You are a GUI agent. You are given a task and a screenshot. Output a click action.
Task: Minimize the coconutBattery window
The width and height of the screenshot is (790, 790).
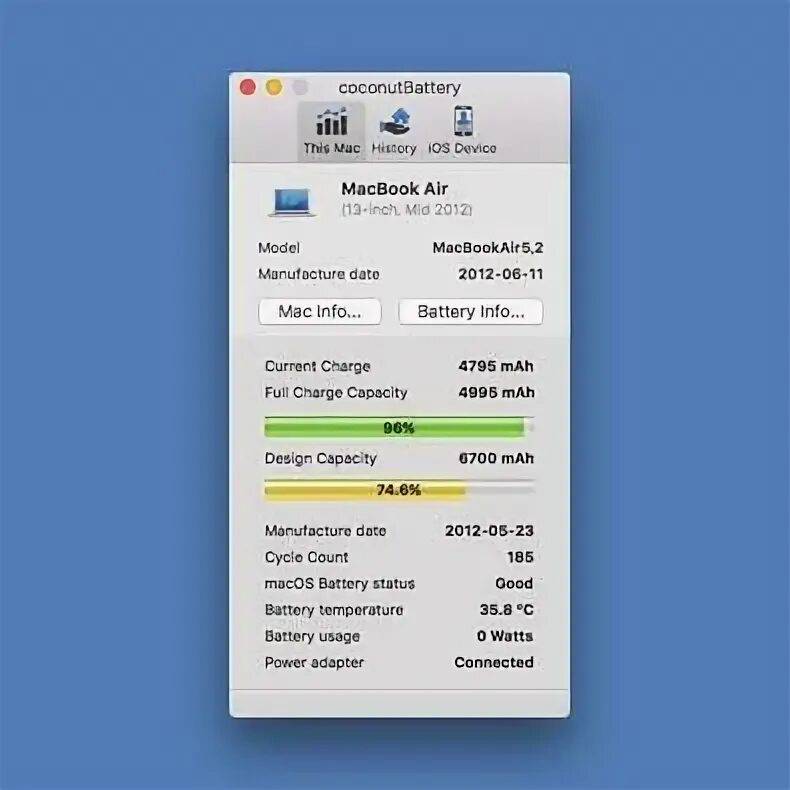tap(274, 87)
